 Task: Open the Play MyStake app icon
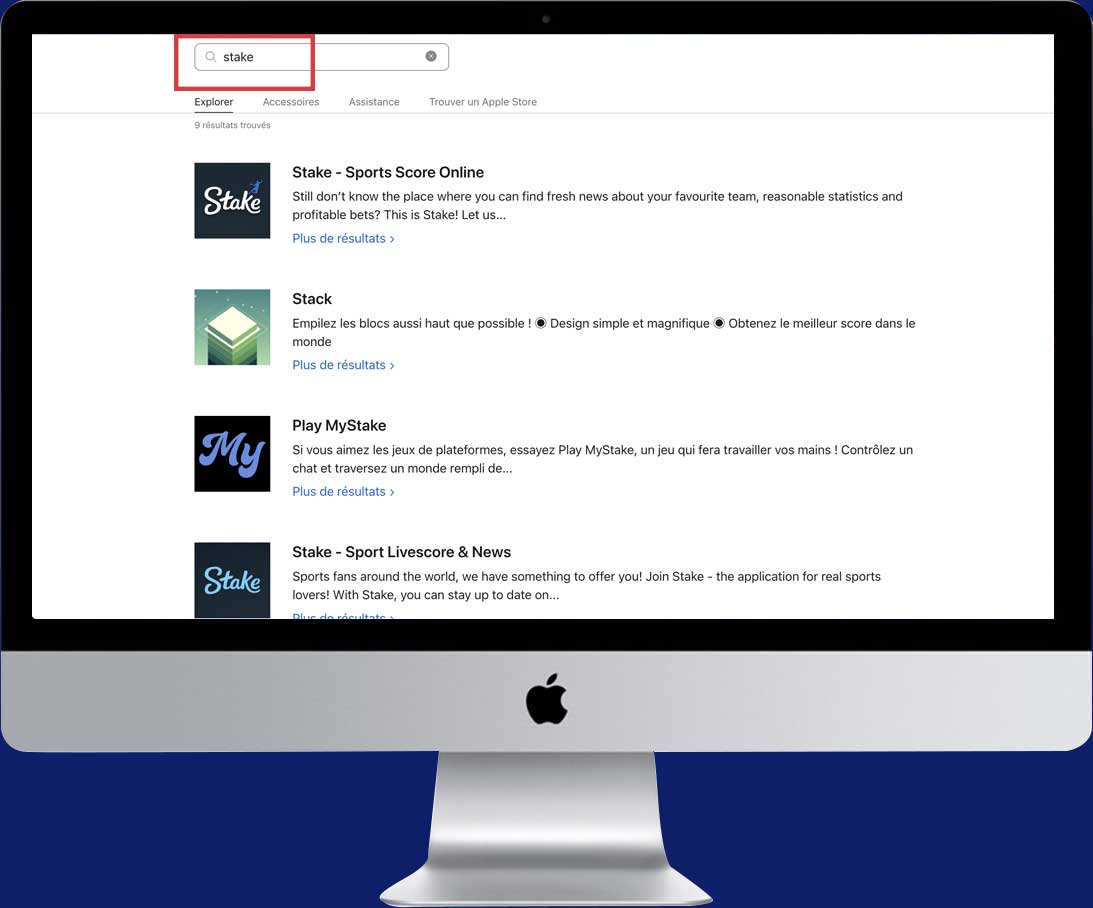[x=232, y=454]
